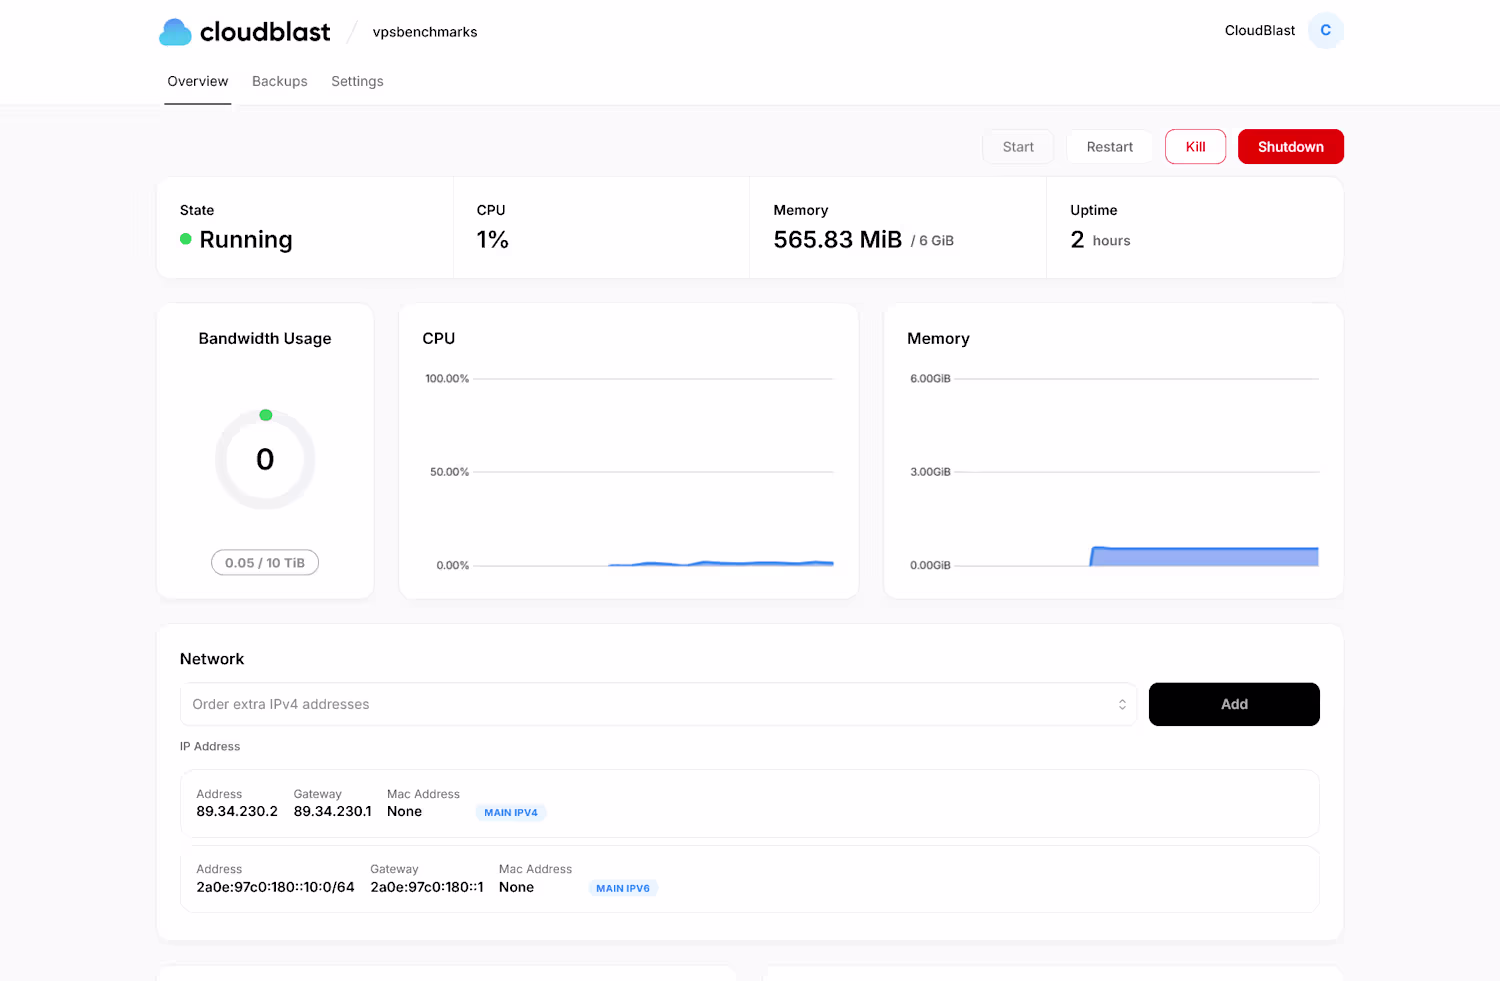Restart the server with Restart button
The width and height of the screenshot is (1500, 981).
click(1110, 147)
